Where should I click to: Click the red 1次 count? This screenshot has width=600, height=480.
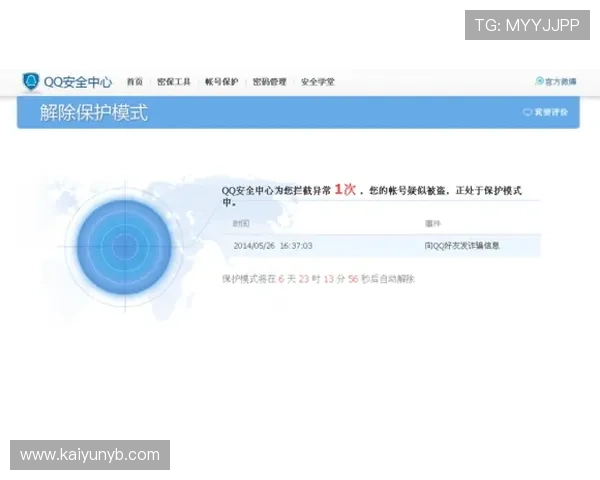pos(345,189)
